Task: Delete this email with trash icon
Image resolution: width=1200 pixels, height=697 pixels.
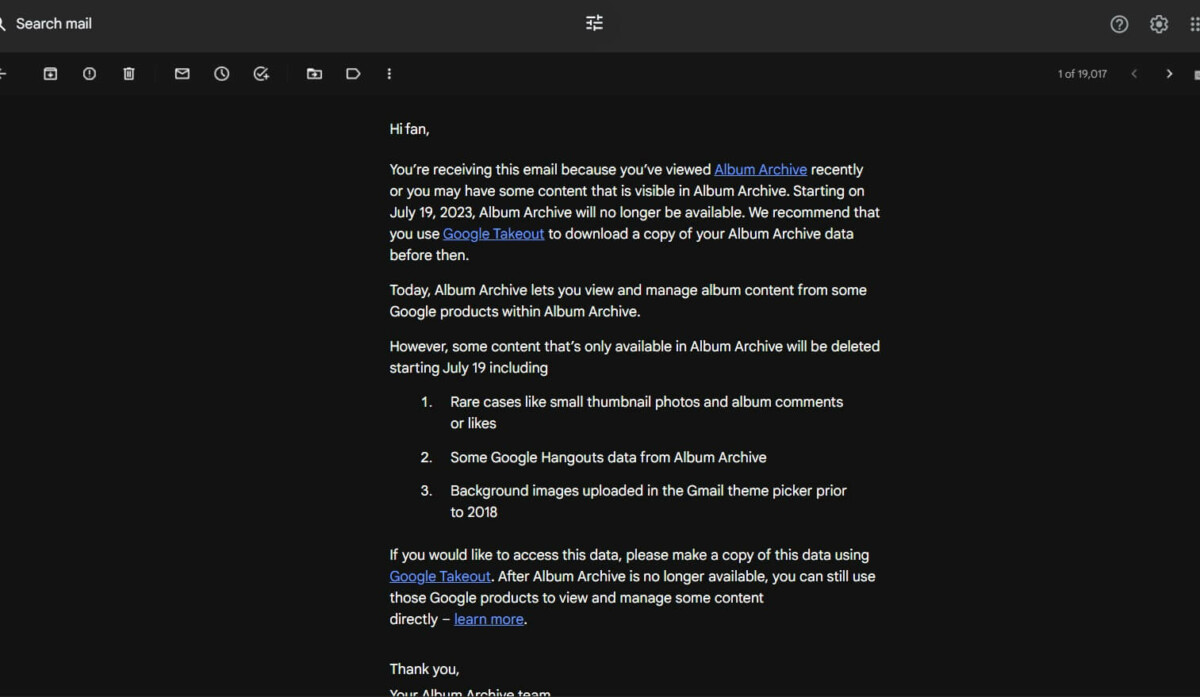Action: tap(129, 74)
